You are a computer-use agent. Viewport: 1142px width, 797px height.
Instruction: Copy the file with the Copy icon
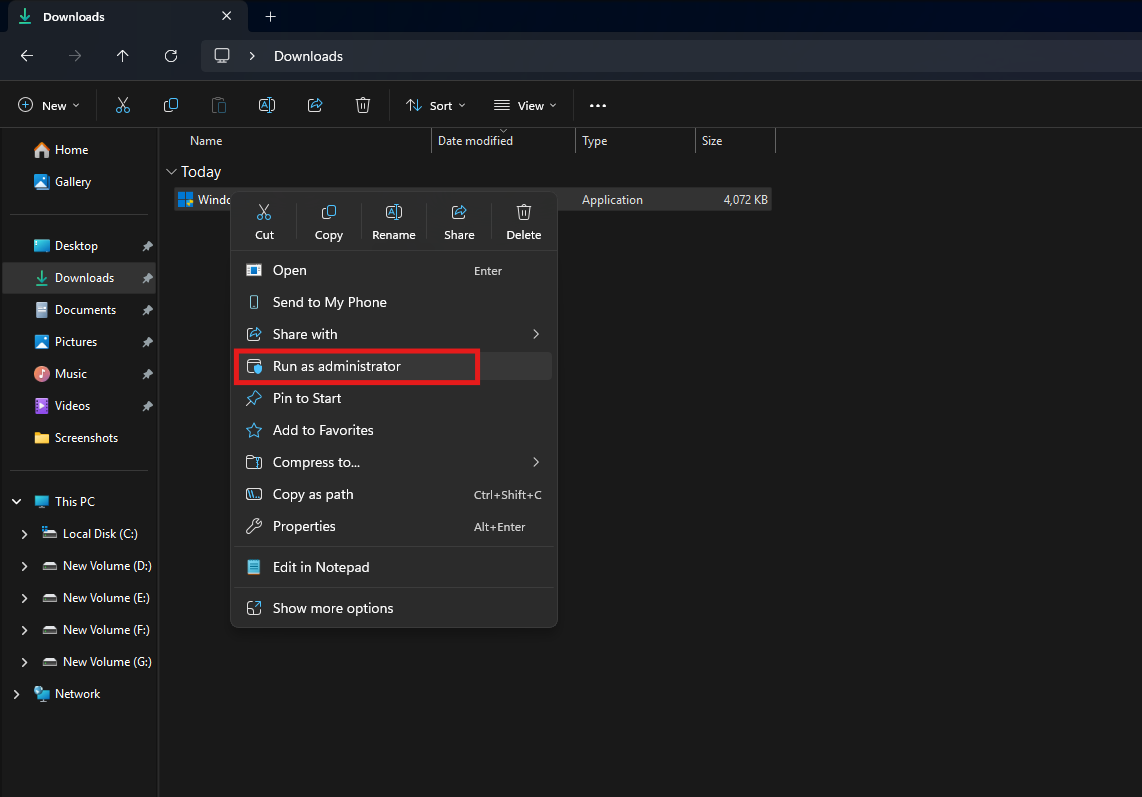click(171, 105)
